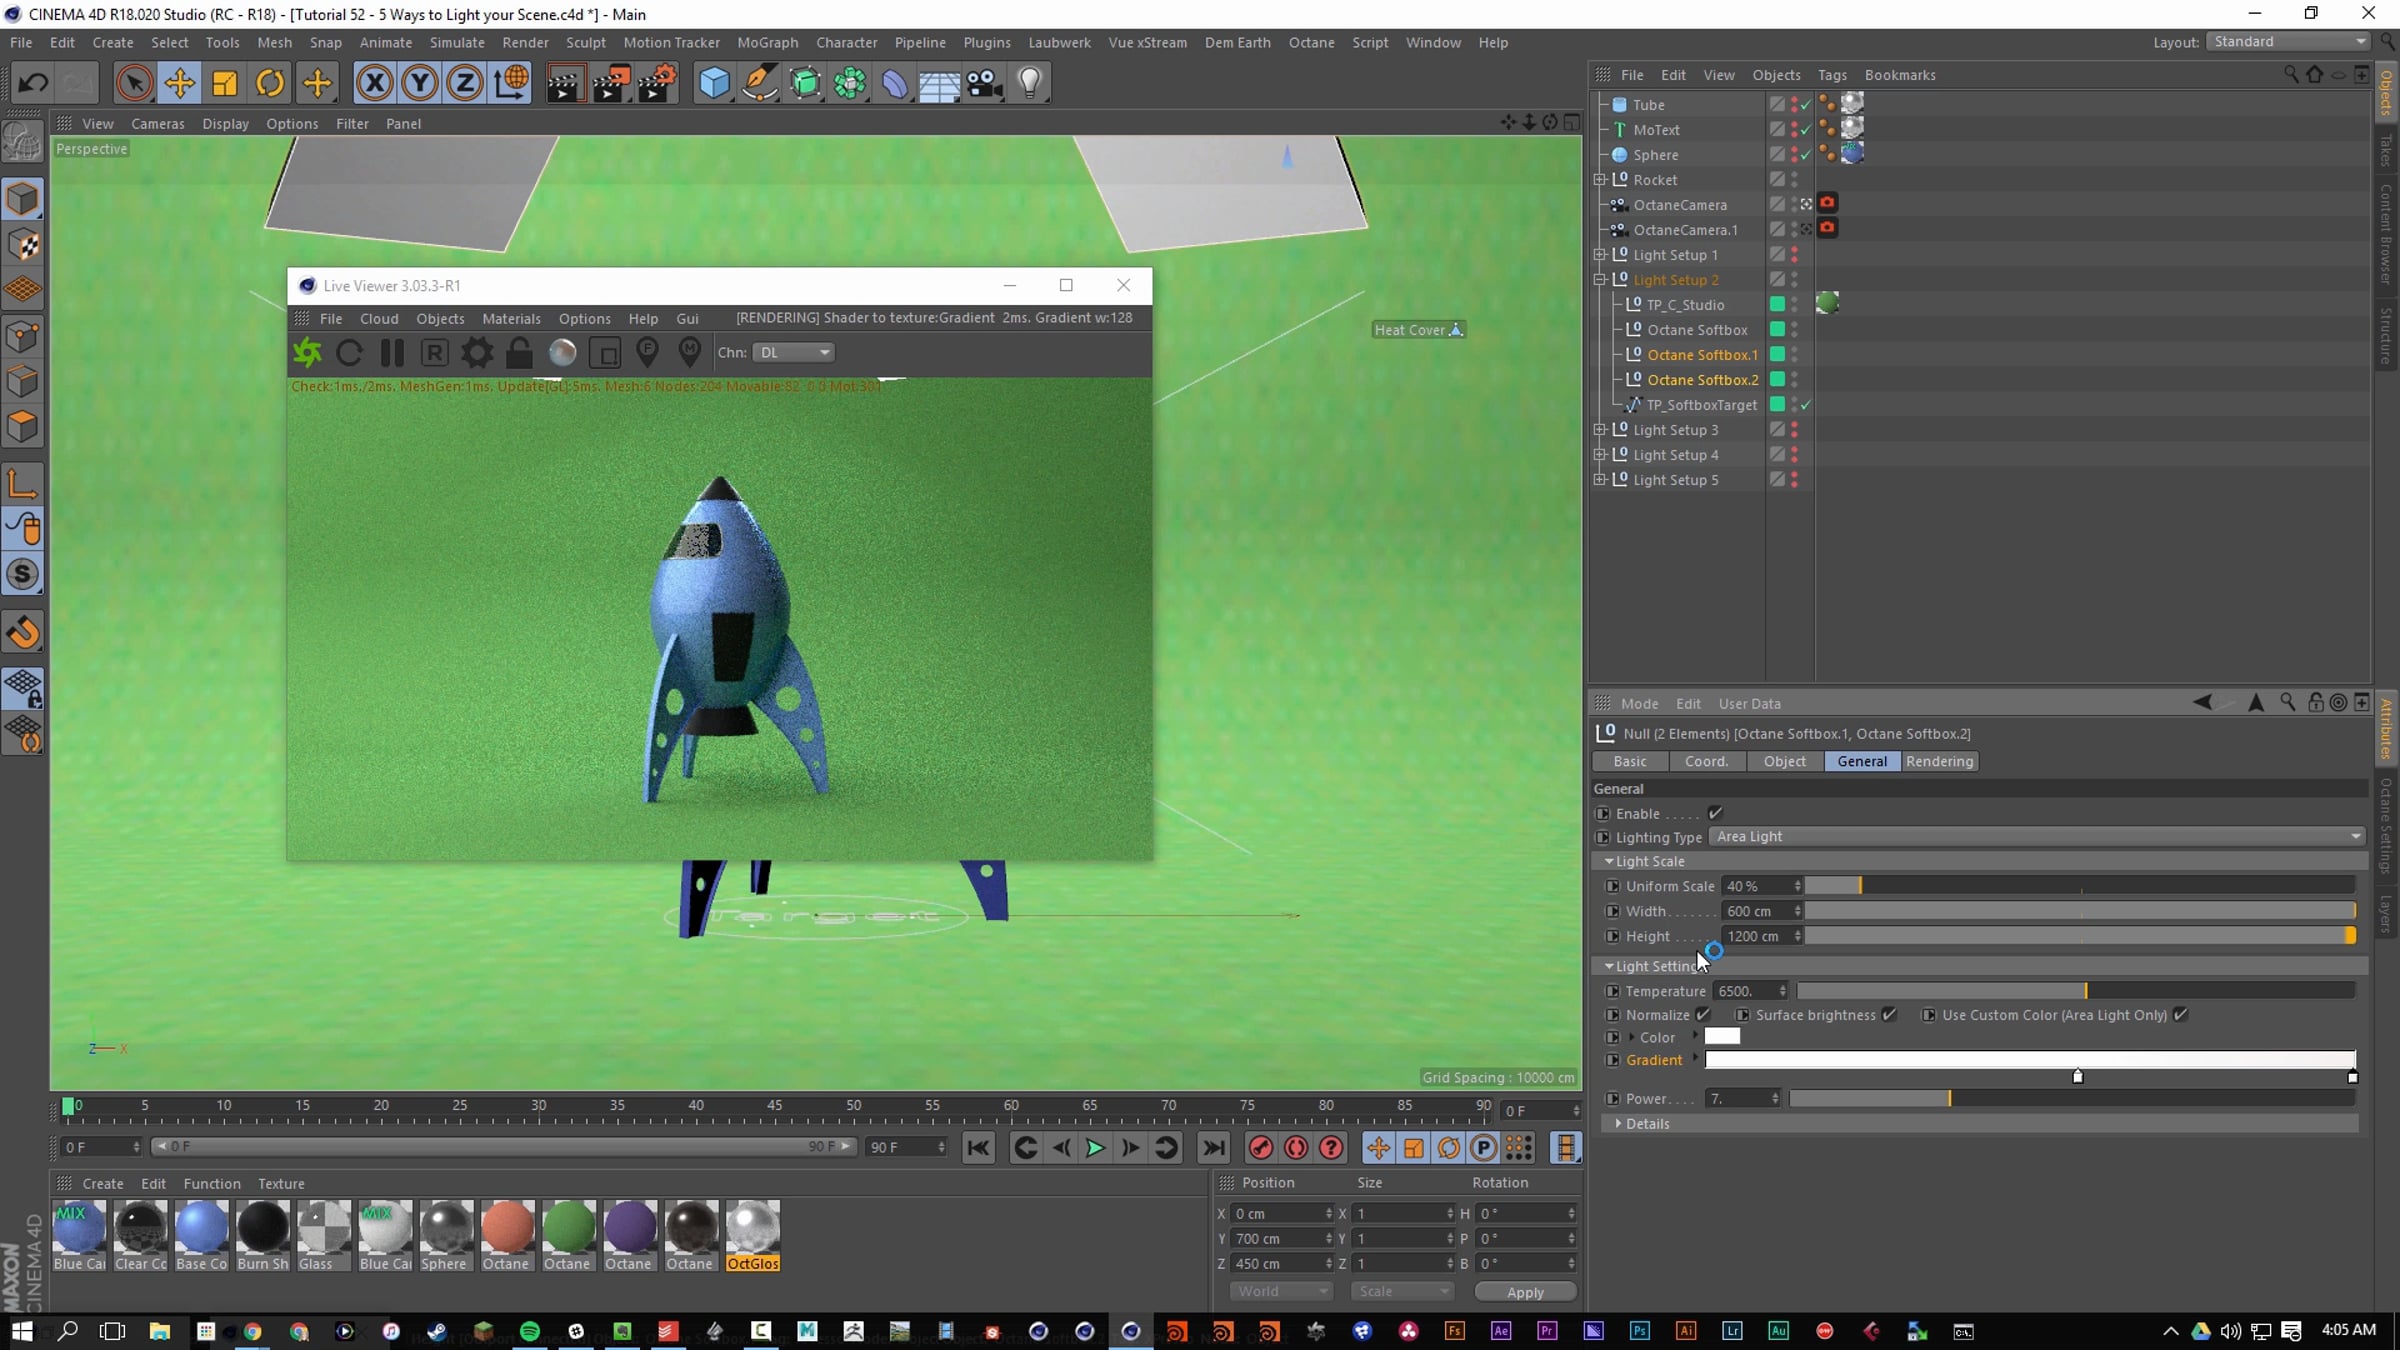Viewport: 2400px width, 1350px height.
Task: Toggle Surface brightness checkbox
Action: click(1889, 1014)
